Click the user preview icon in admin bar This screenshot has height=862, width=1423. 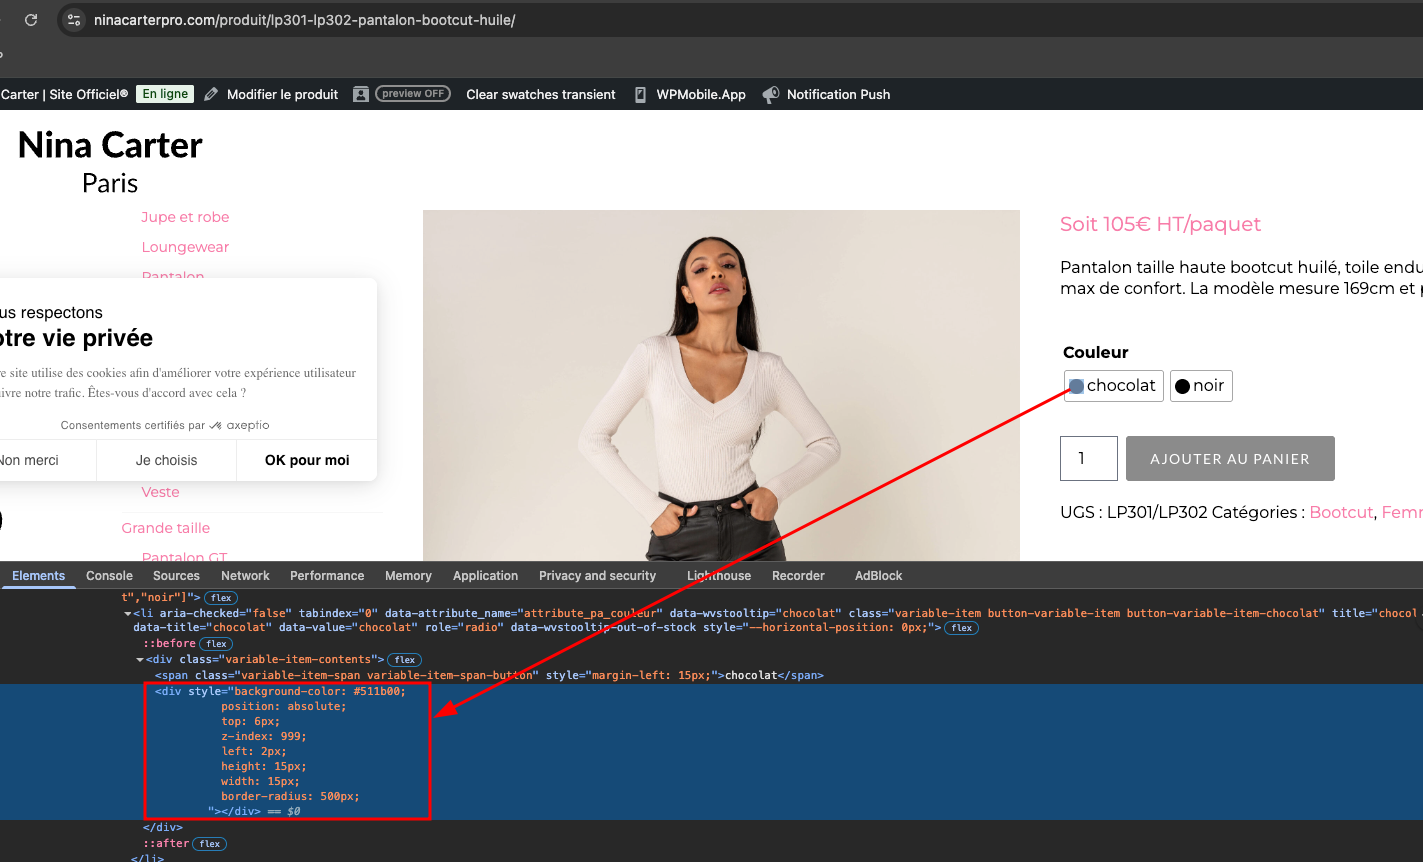(361, 94)
